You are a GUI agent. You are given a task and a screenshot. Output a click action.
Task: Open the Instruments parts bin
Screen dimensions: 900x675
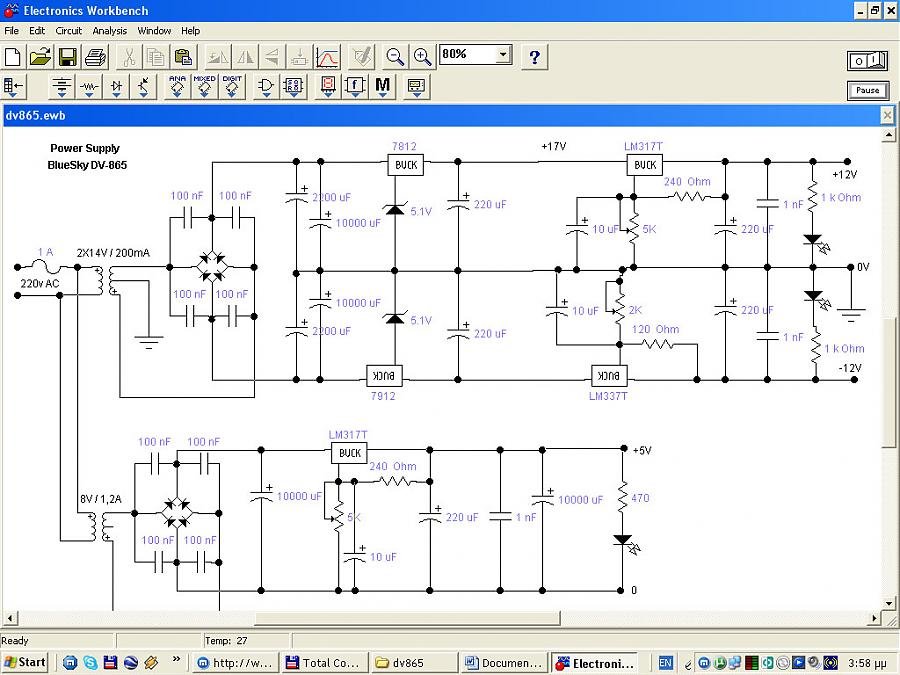coord(416,87)
